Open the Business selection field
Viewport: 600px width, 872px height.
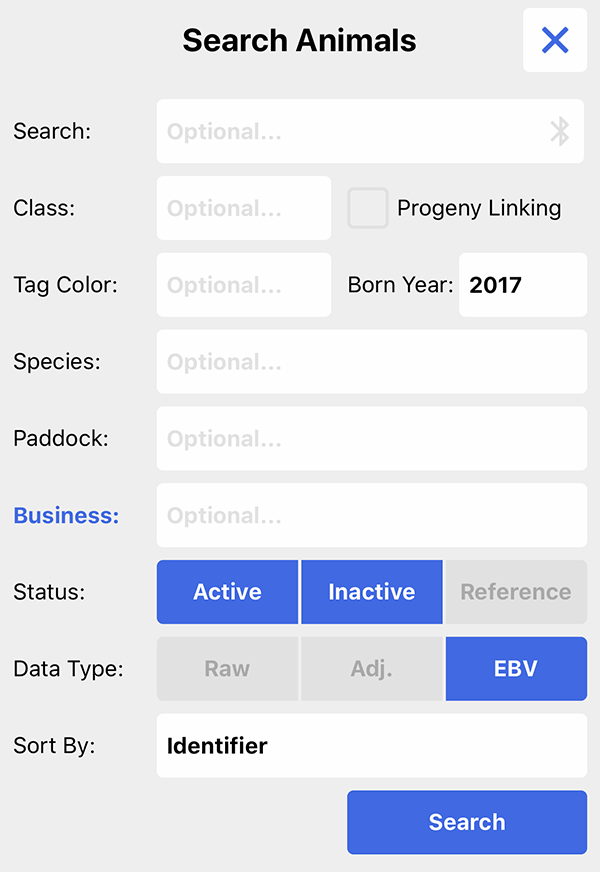tap(371, 515)
